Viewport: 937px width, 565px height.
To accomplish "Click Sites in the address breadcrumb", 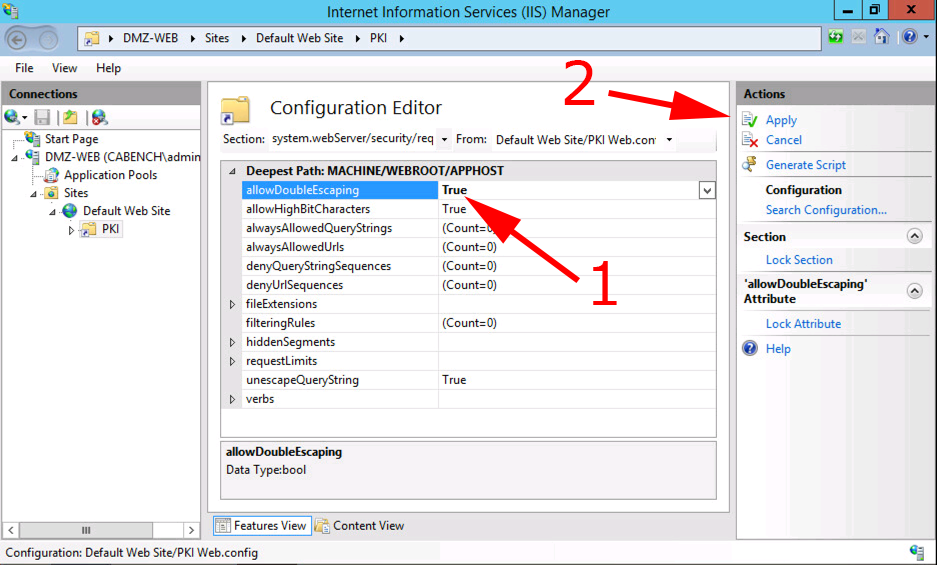I will [217, 38].
